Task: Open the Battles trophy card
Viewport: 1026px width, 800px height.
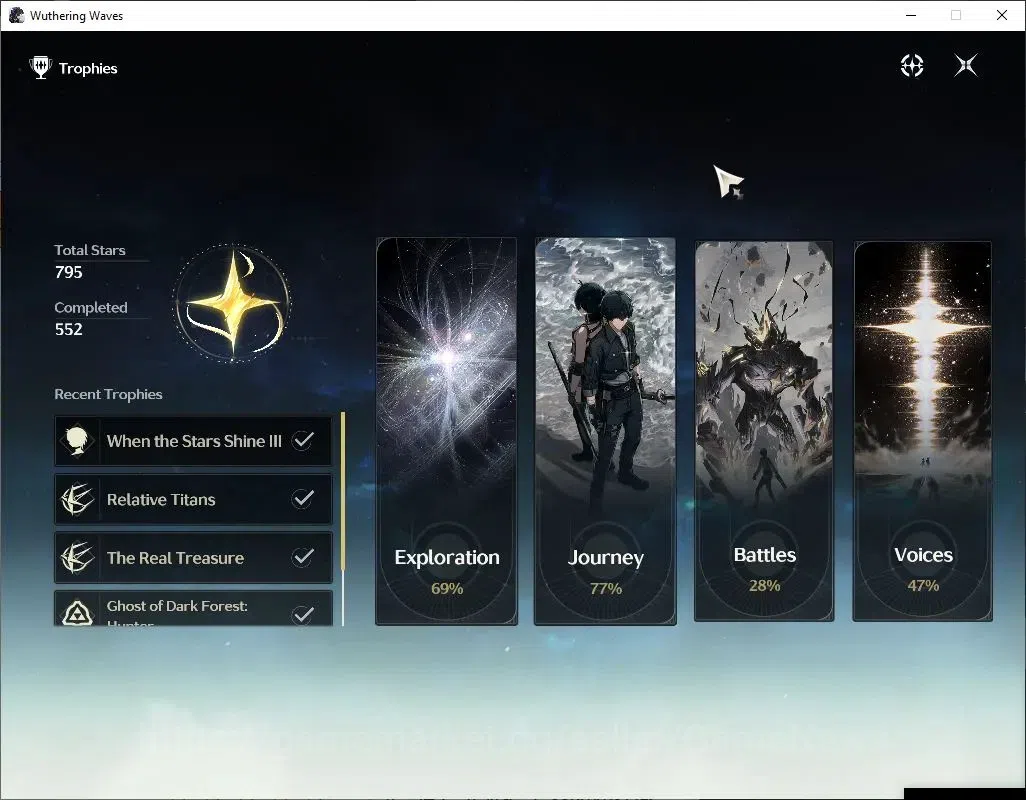Action: [x=764, y=431]
